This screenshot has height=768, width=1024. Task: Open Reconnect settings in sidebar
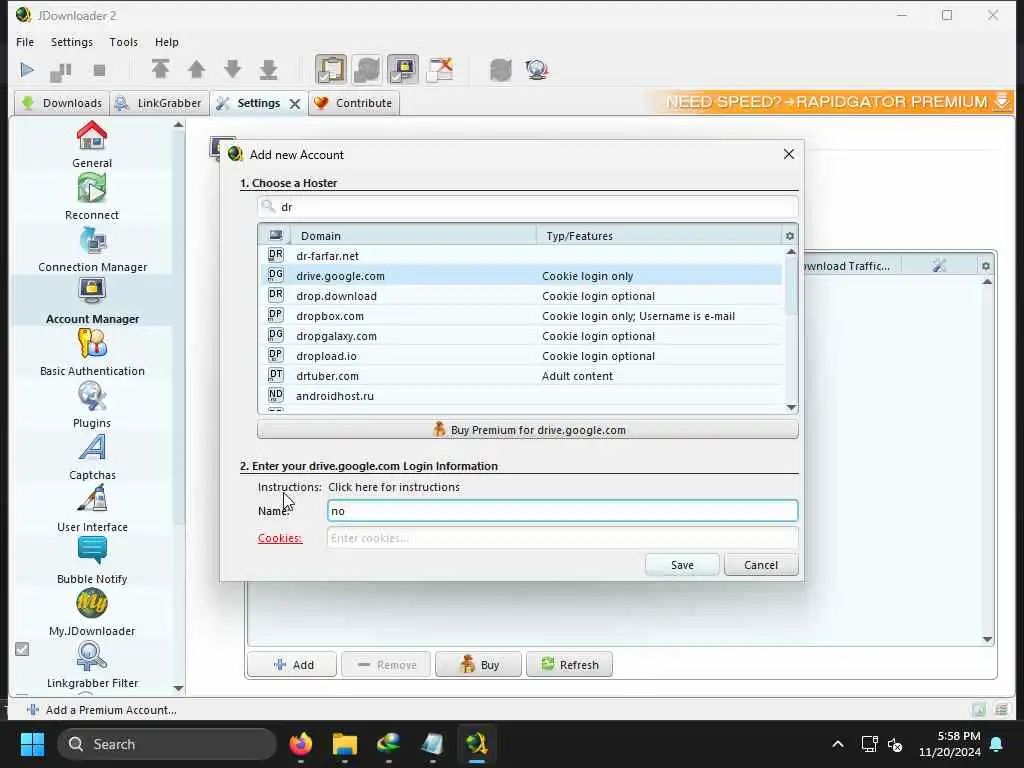point(92,197)
